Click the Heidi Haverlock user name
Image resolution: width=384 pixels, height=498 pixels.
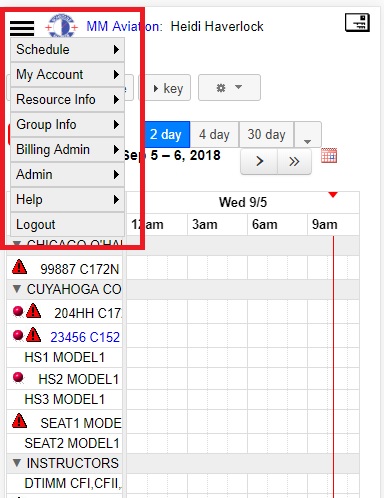217,26
